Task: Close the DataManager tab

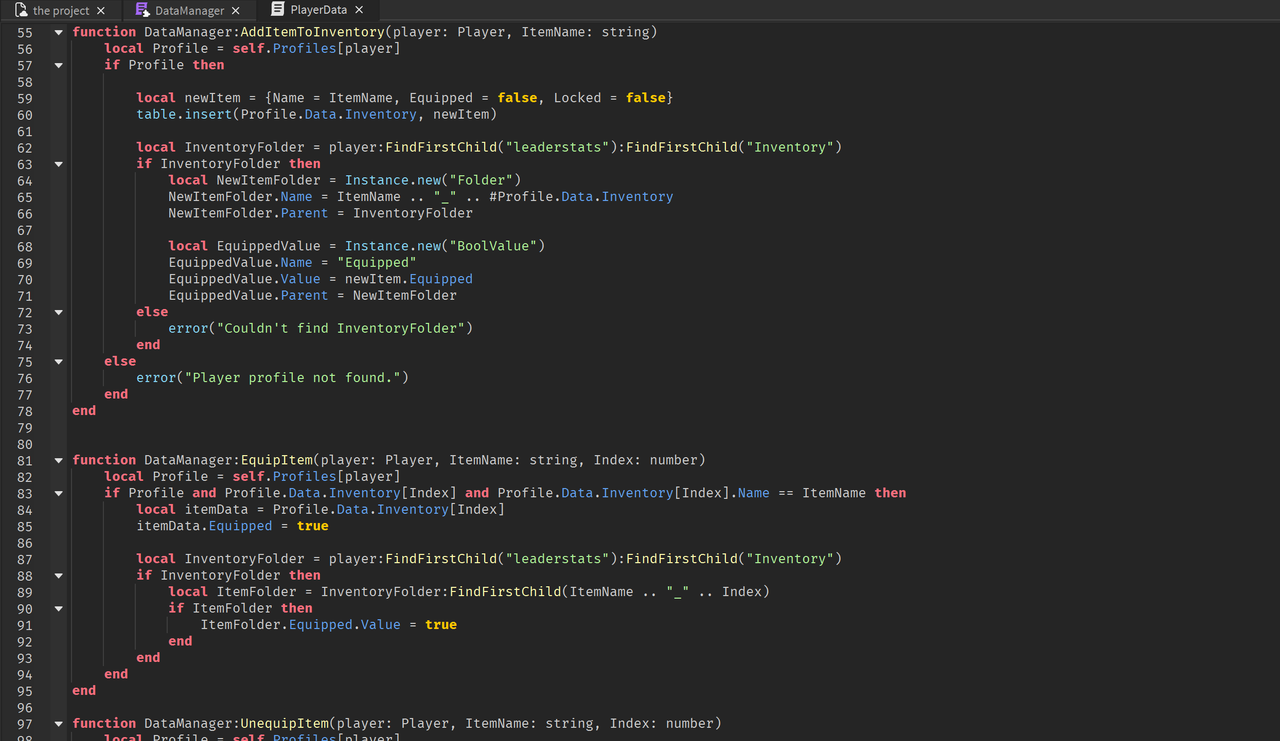Action: point(234,10)
